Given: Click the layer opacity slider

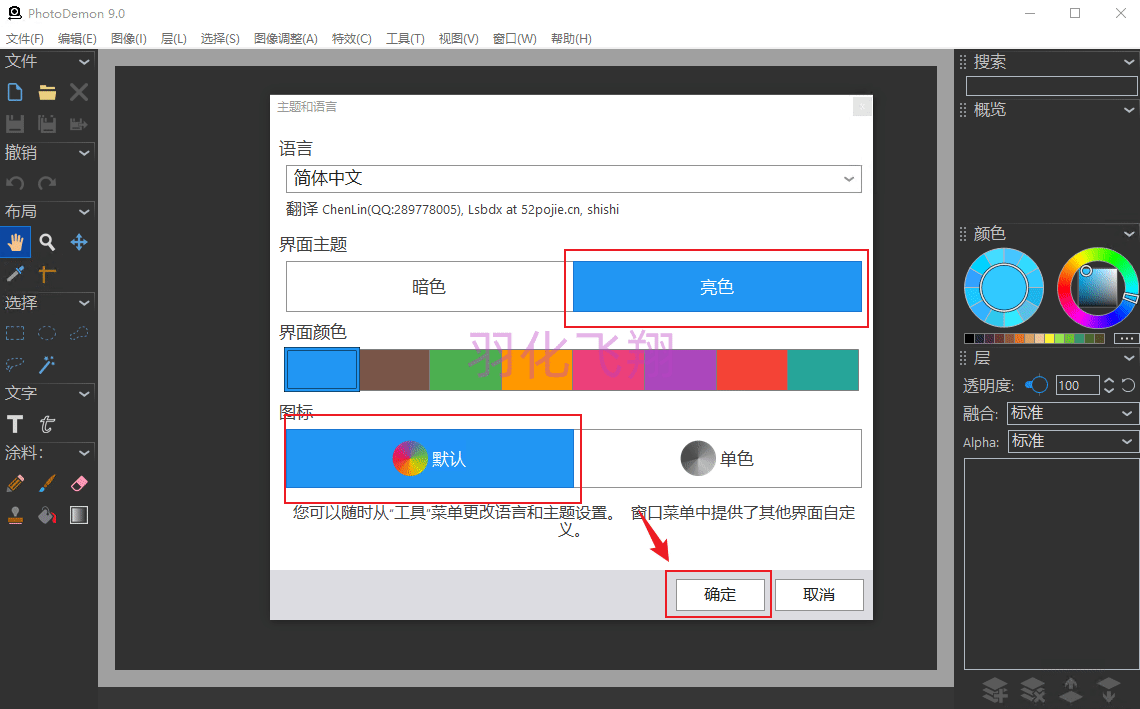Looking at the screenshot, I should coord(1036,385).
